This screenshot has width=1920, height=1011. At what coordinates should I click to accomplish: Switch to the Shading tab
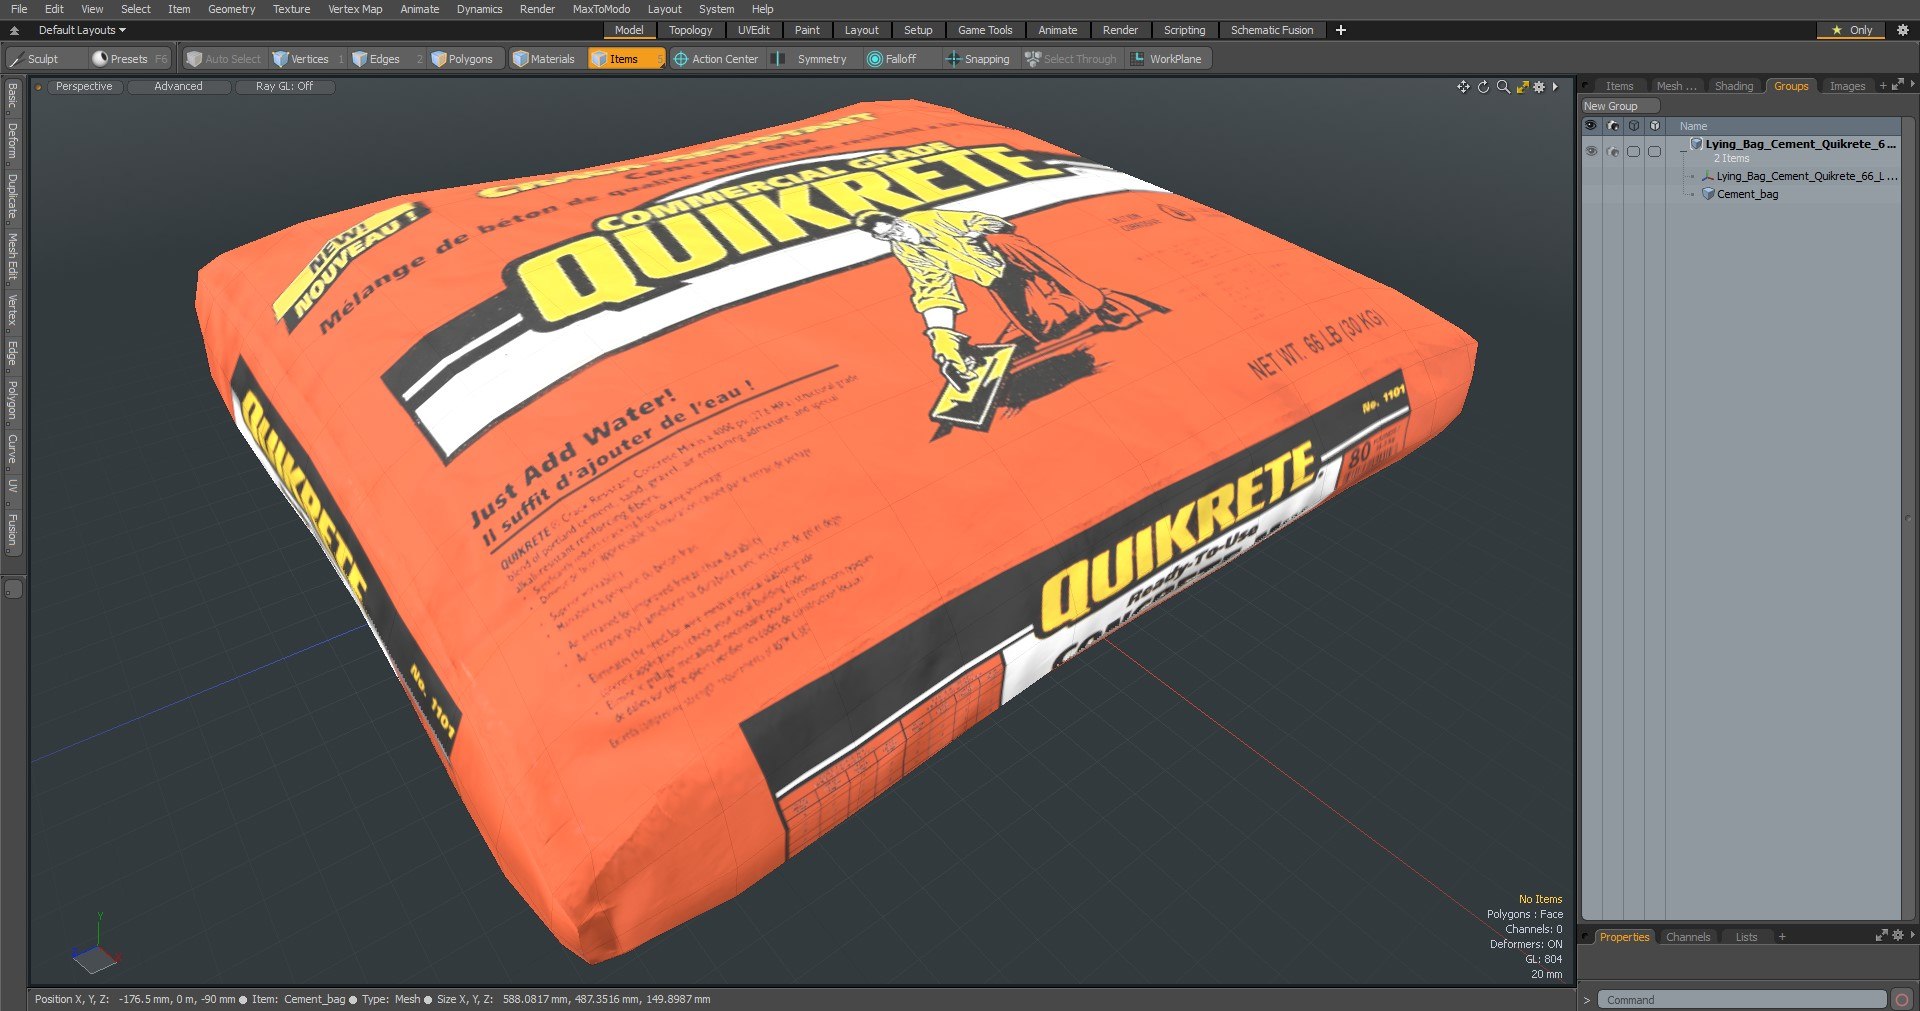[x=1733, y=86]
